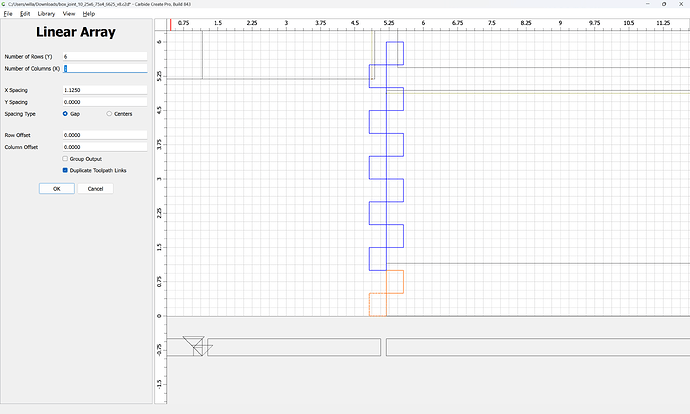Image resolution: width=690 pixels, height=414 pixels.
Task: Confirm the array with OK
Action: [x=57, y=189]
